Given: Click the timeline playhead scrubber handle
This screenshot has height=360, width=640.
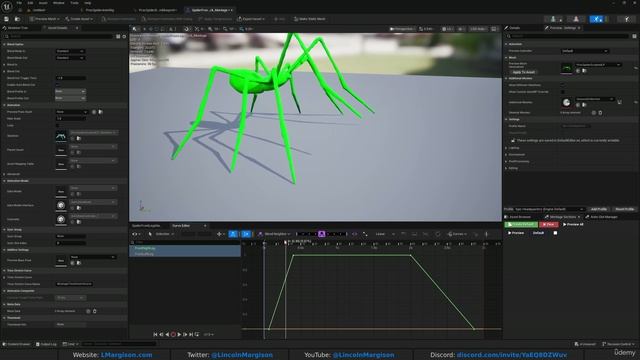Looking at the screenshot, I should (x=285, y=242).
